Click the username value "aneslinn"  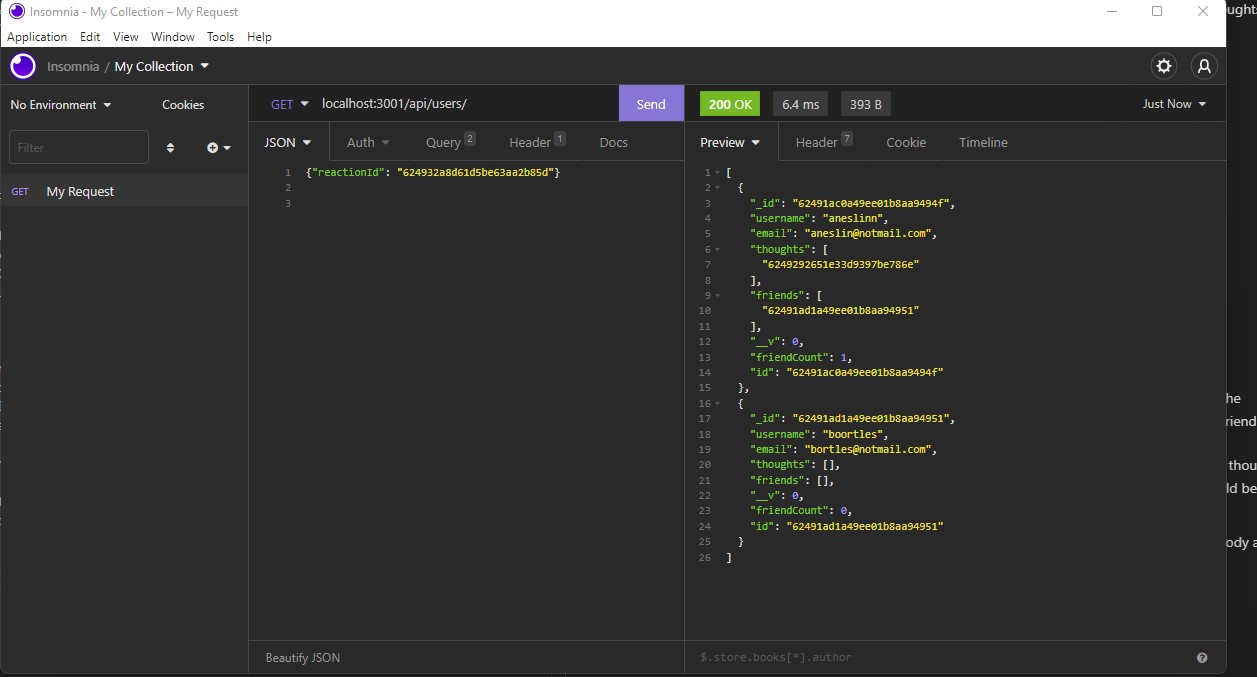[853, 219]
